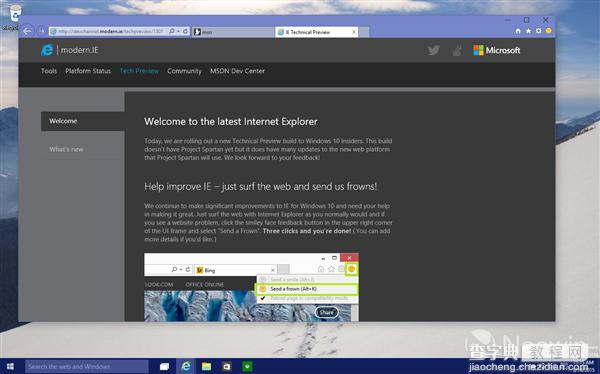Screen dimensions: 600x374
Task: Click the Home icon in IE toolbar
Action: pos(518,31)
